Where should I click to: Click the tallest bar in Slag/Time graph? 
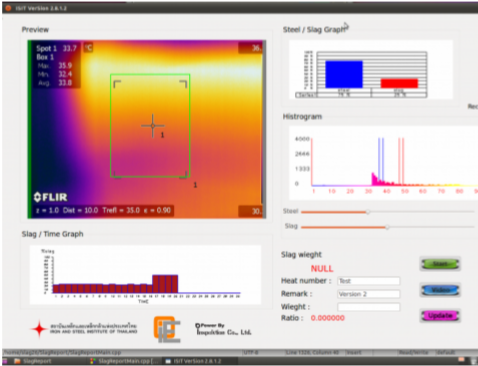165,284
